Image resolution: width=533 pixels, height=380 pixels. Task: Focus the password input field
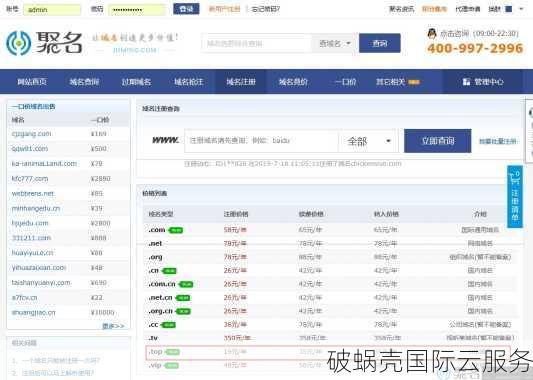coord(137,10)
